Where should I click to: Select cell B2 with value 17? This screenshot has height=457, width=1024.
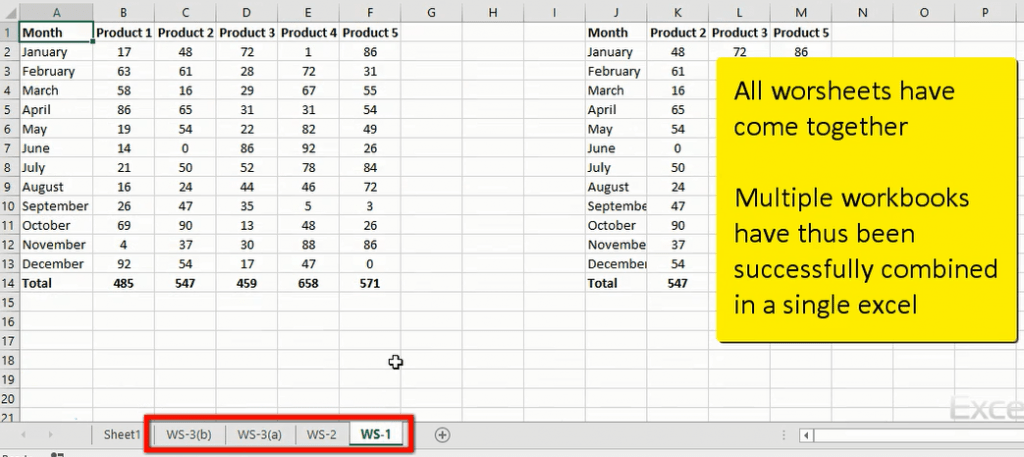(123, 52)
